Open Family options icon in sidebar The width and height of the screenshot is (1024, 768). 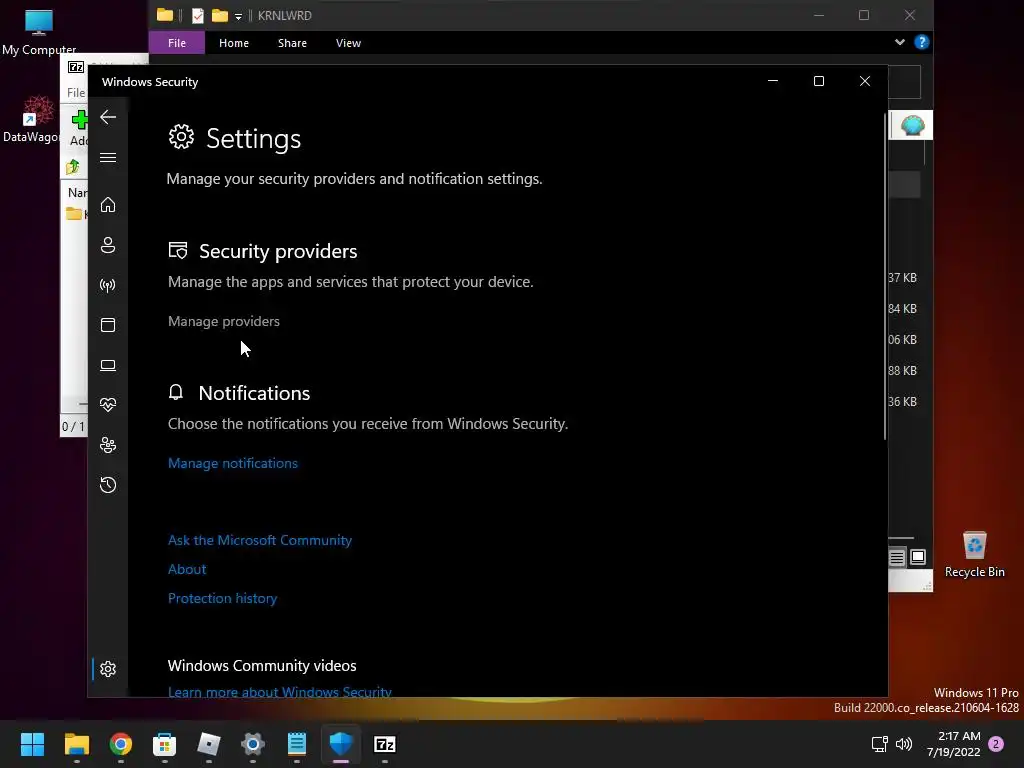tap(108, 445)
